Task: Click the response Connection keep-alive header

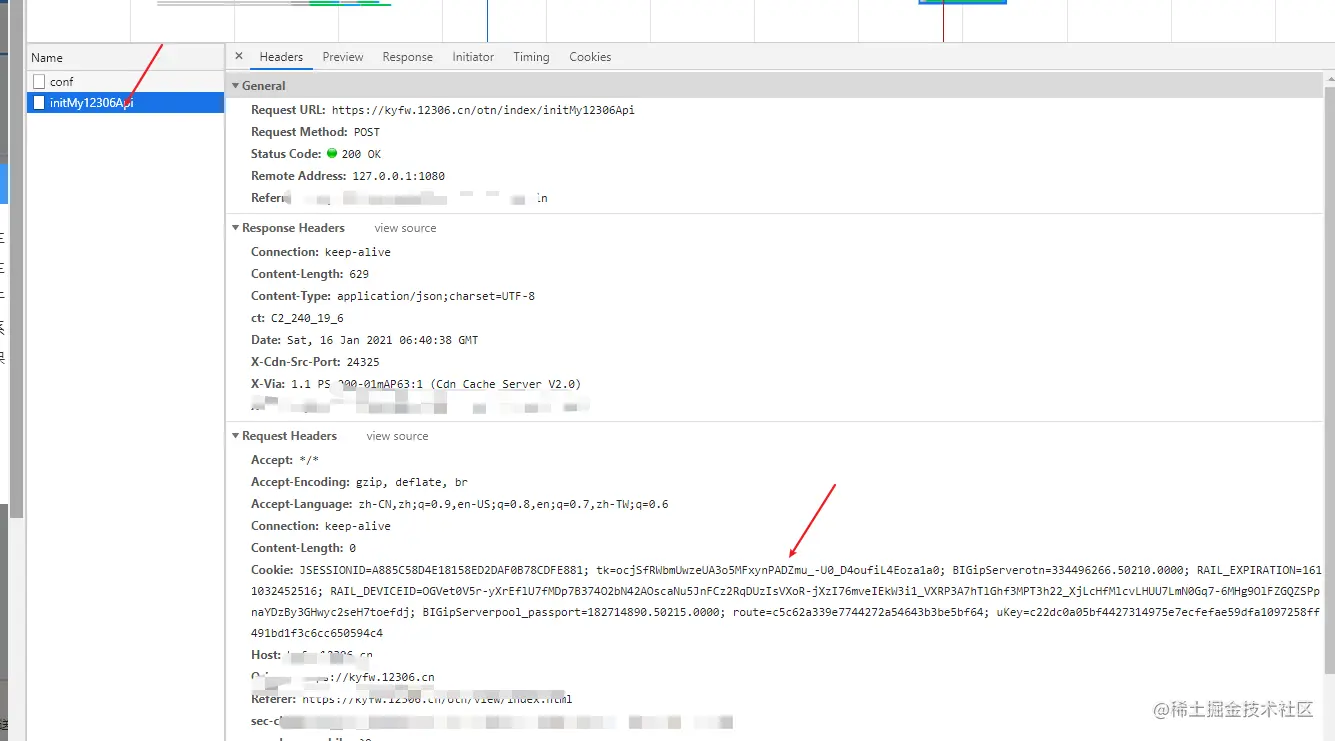Action: (x=321, y=252)
